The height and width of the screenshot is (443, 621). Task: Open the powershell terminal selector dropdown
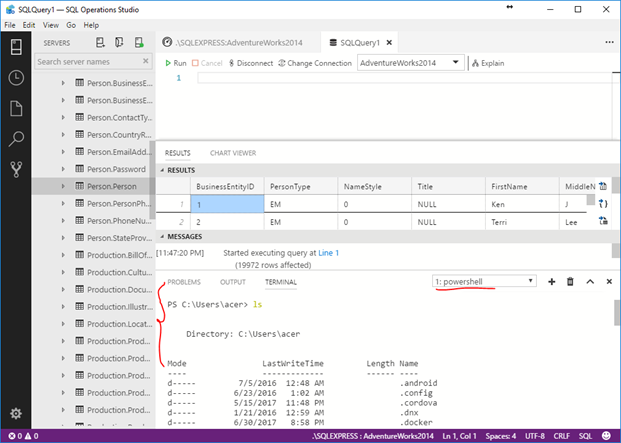click(x=484, y=281)
